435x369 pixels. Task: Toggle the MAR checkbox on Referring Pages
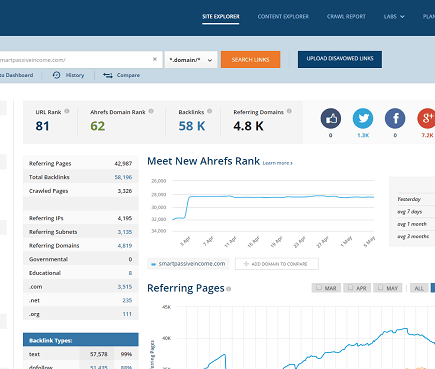319,287
